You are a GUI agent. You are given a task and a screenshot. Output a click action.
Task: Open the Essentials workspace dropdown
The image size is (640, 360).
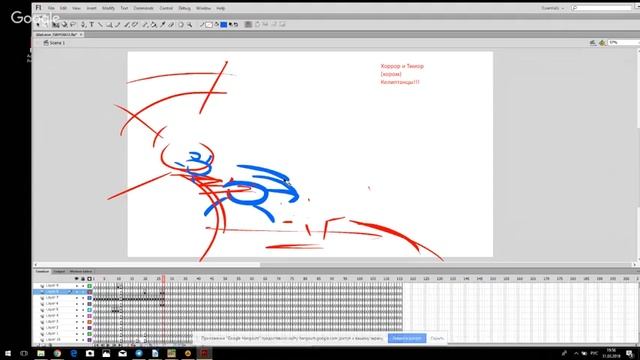553,8
